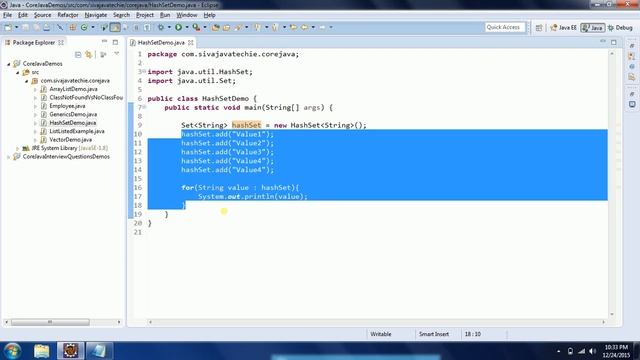This screenshot has width=640, height=360.
Task: Click the highlighted hashSet variable on line 9
Action: (x=246, y=125)
